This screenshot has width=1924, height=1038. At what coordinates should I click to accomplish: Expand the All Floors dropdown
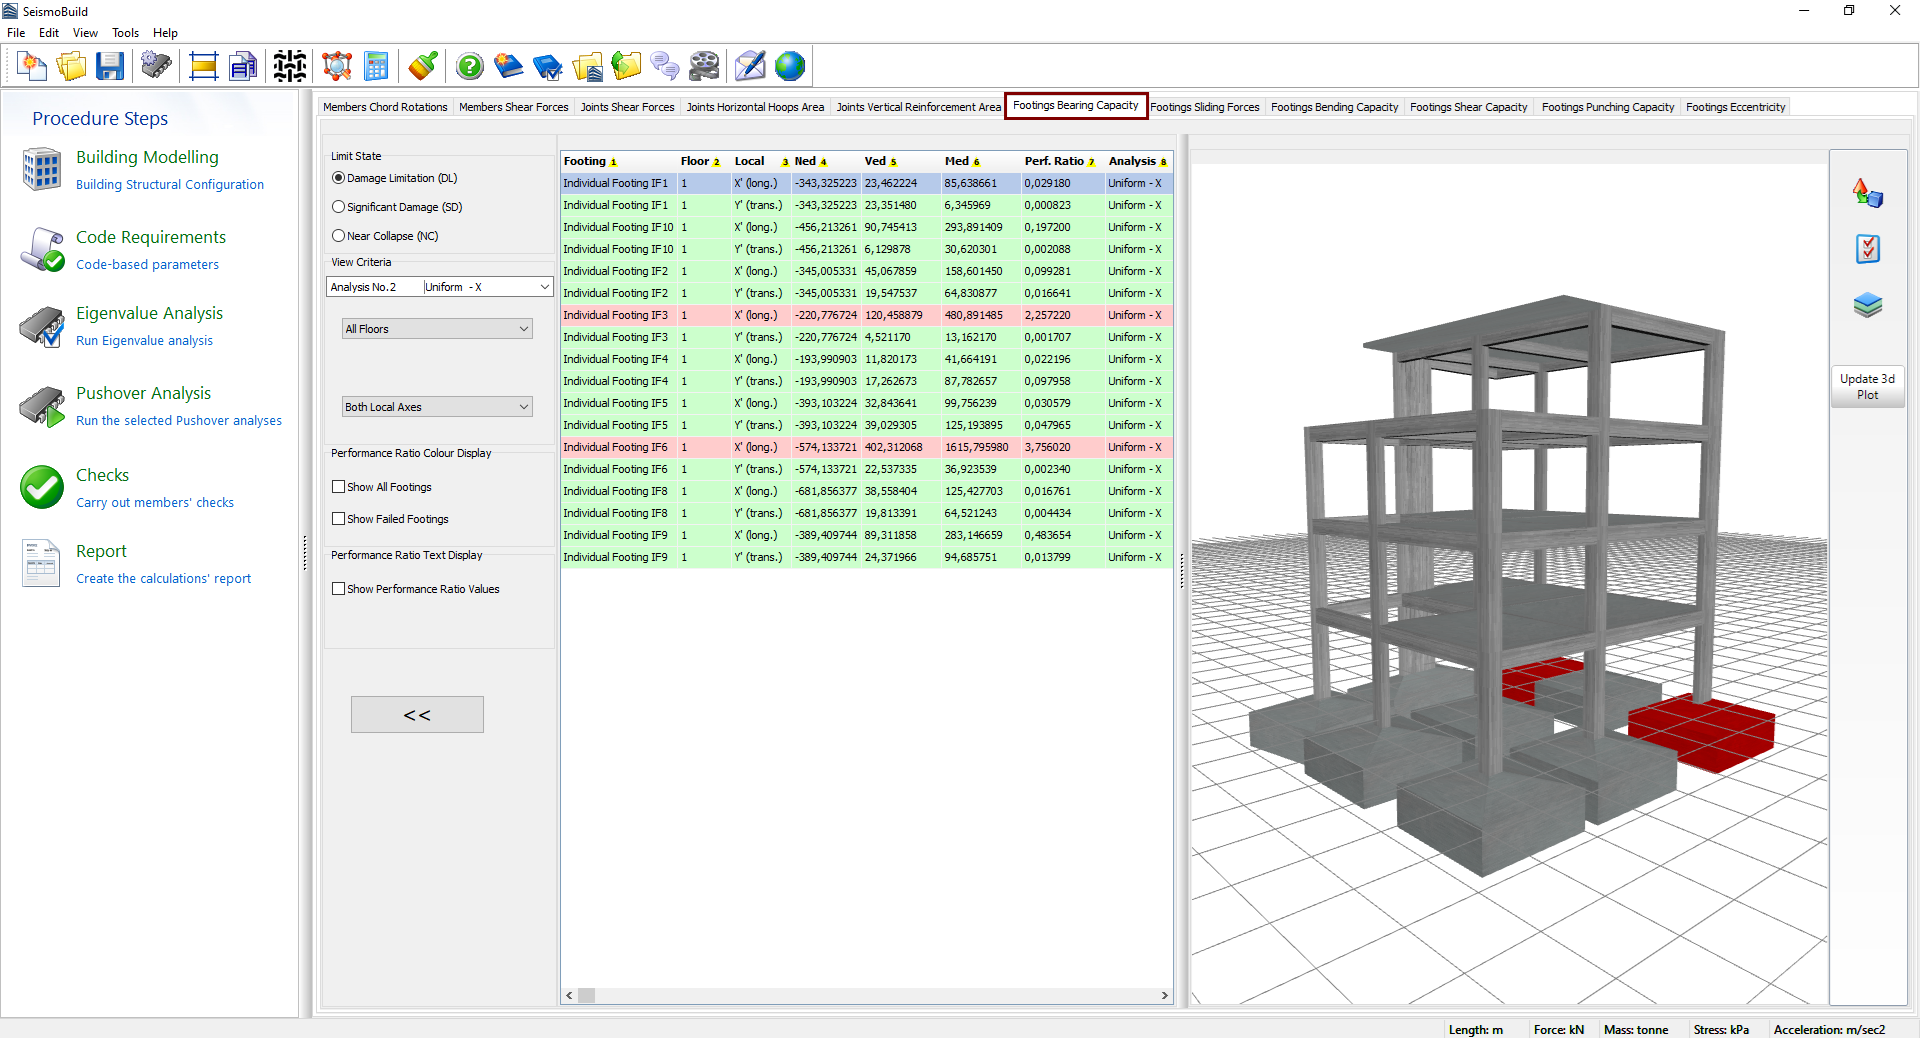[523, 329]
